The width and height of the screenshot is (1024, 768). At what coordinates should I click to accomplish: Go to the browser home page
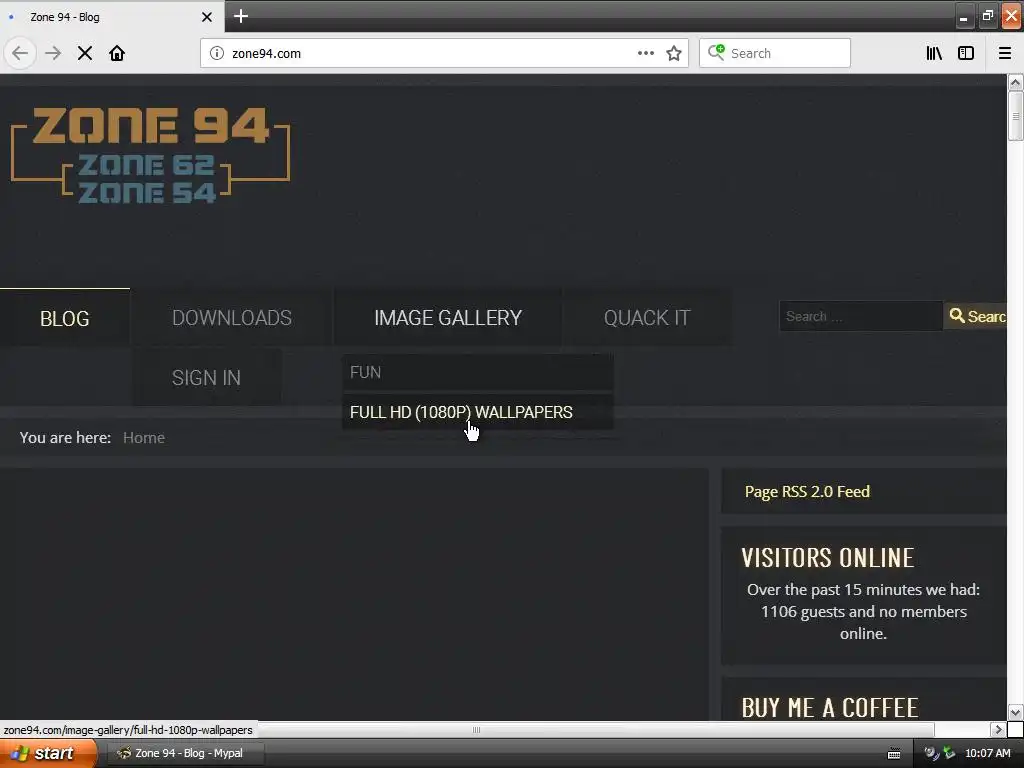click(x=117, y=53)
